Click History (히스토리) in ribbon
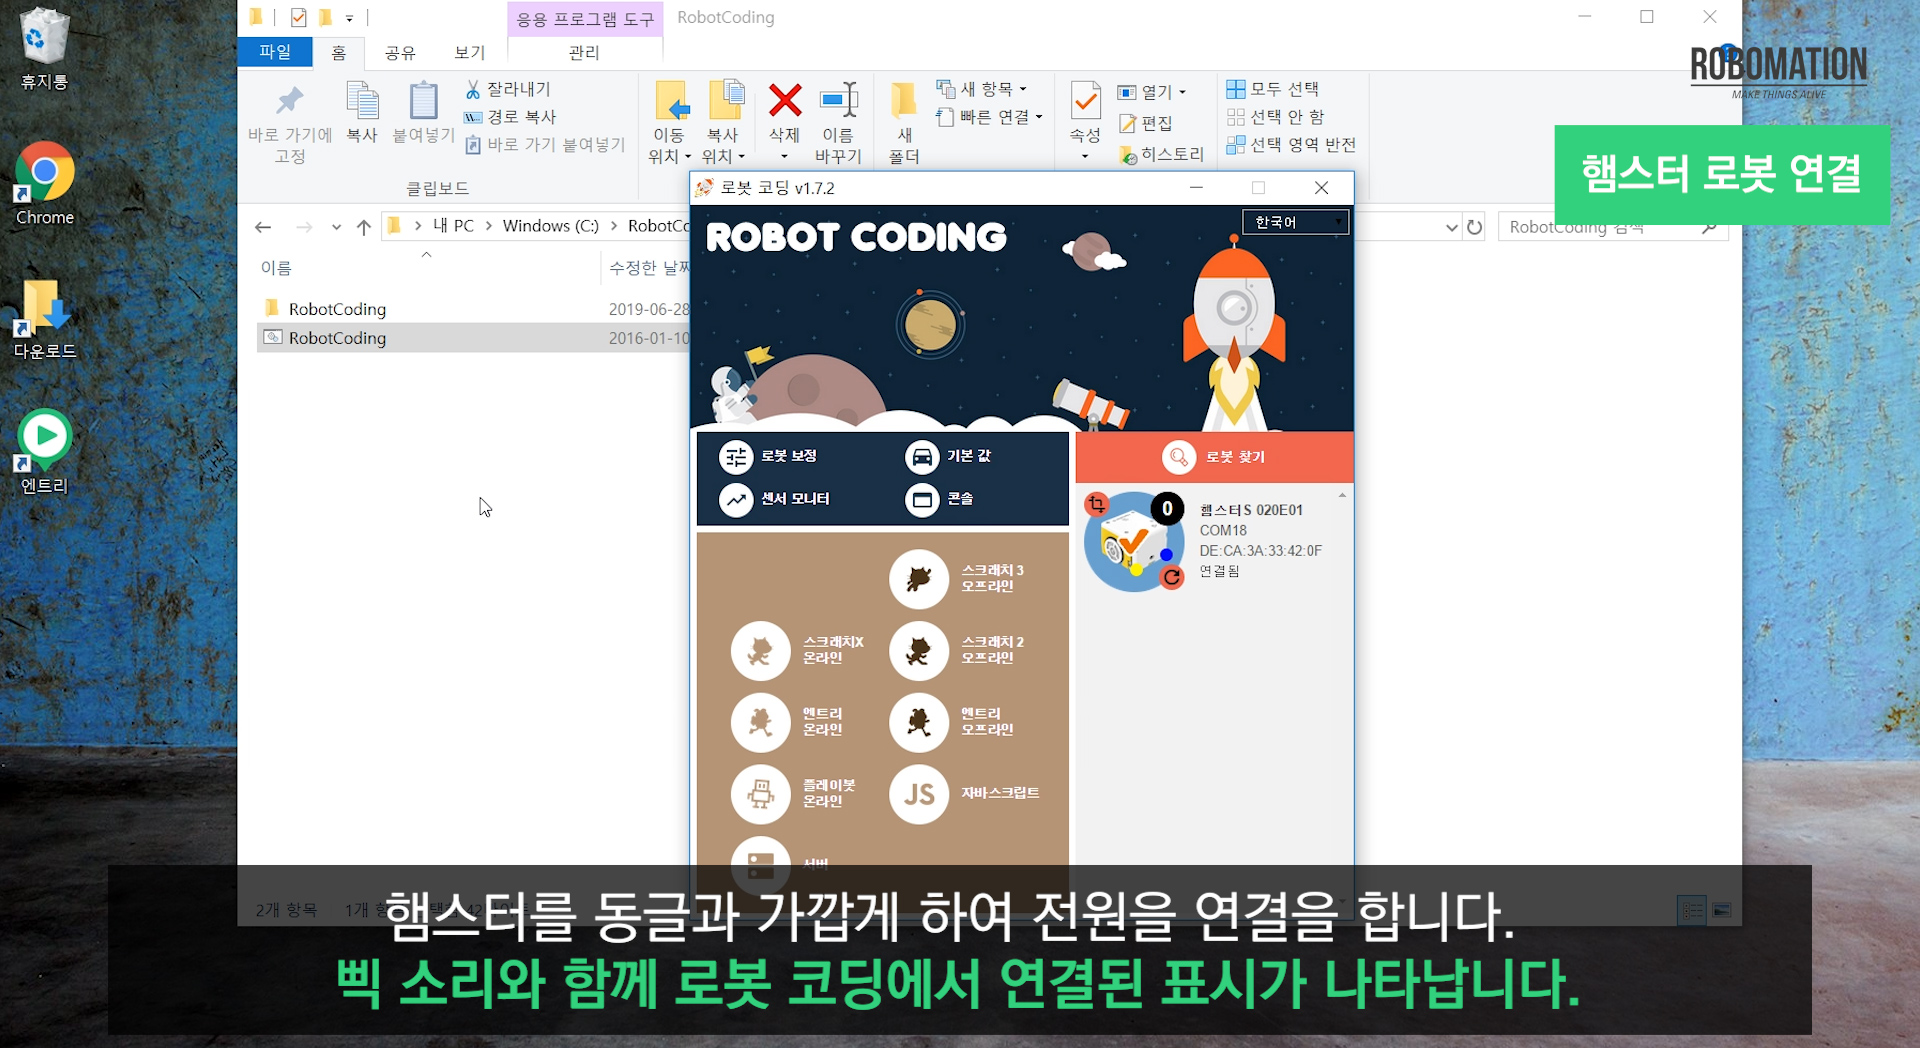The height and width of the screenshot is (1048, 1920). pyautogui.click(x=1161, y=154)
